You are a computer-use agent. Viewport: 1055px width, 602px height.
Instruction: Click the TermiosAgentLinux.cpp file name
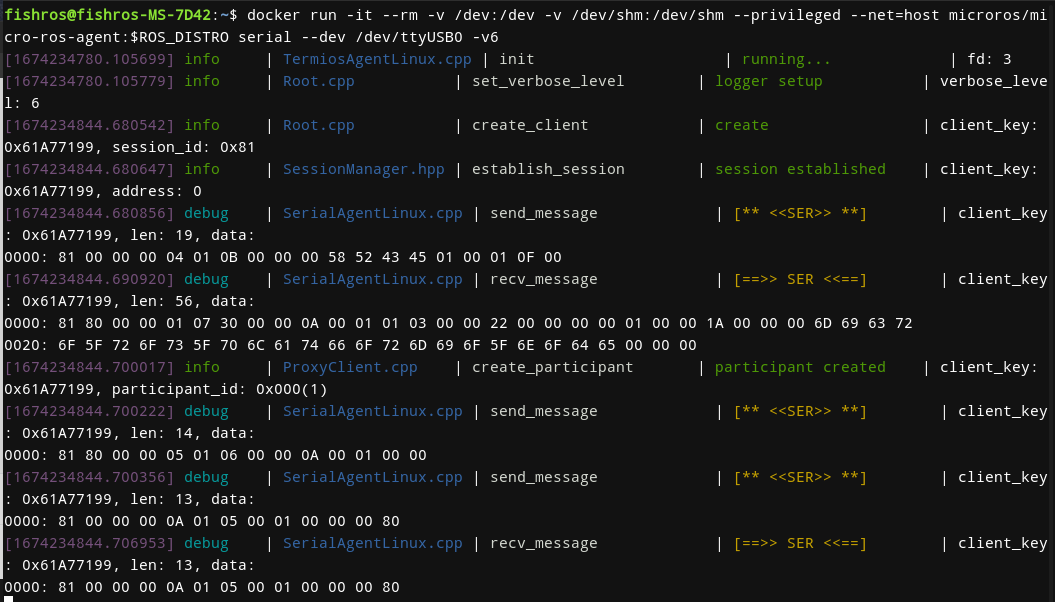(x=377, y=59)
